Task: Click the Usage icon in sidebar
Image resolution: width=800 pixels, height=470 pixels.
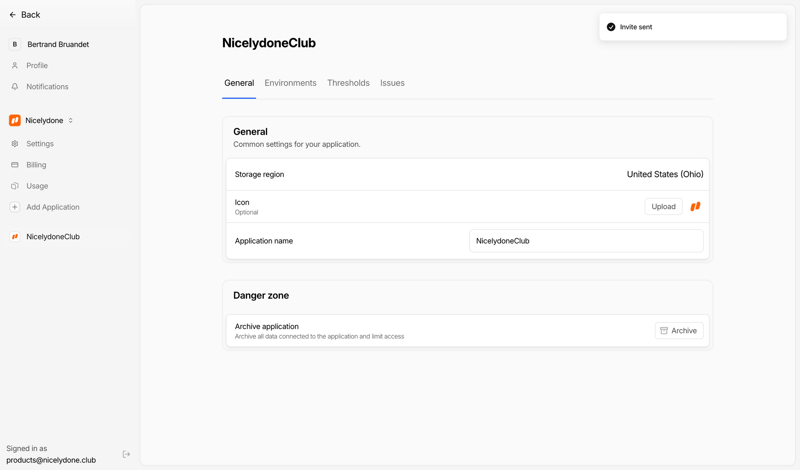Action: tap(15, 186)
